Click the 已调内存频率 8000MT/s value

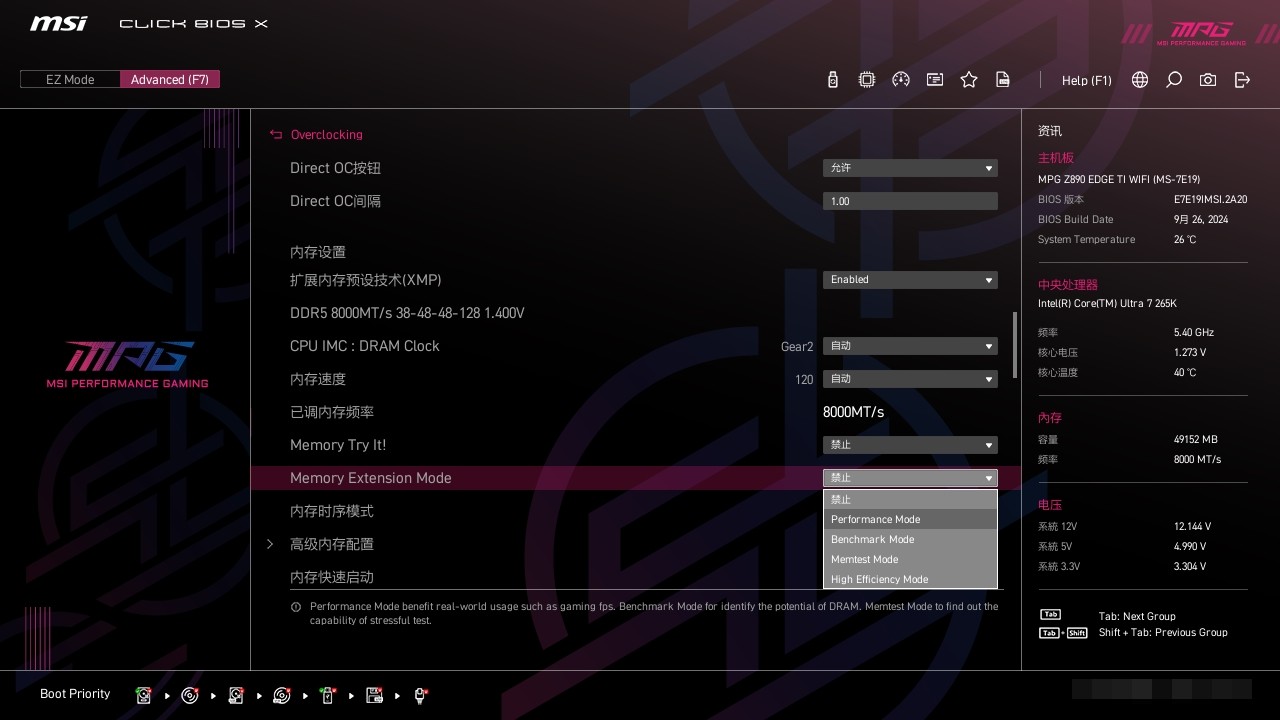(x=853, y=412)
